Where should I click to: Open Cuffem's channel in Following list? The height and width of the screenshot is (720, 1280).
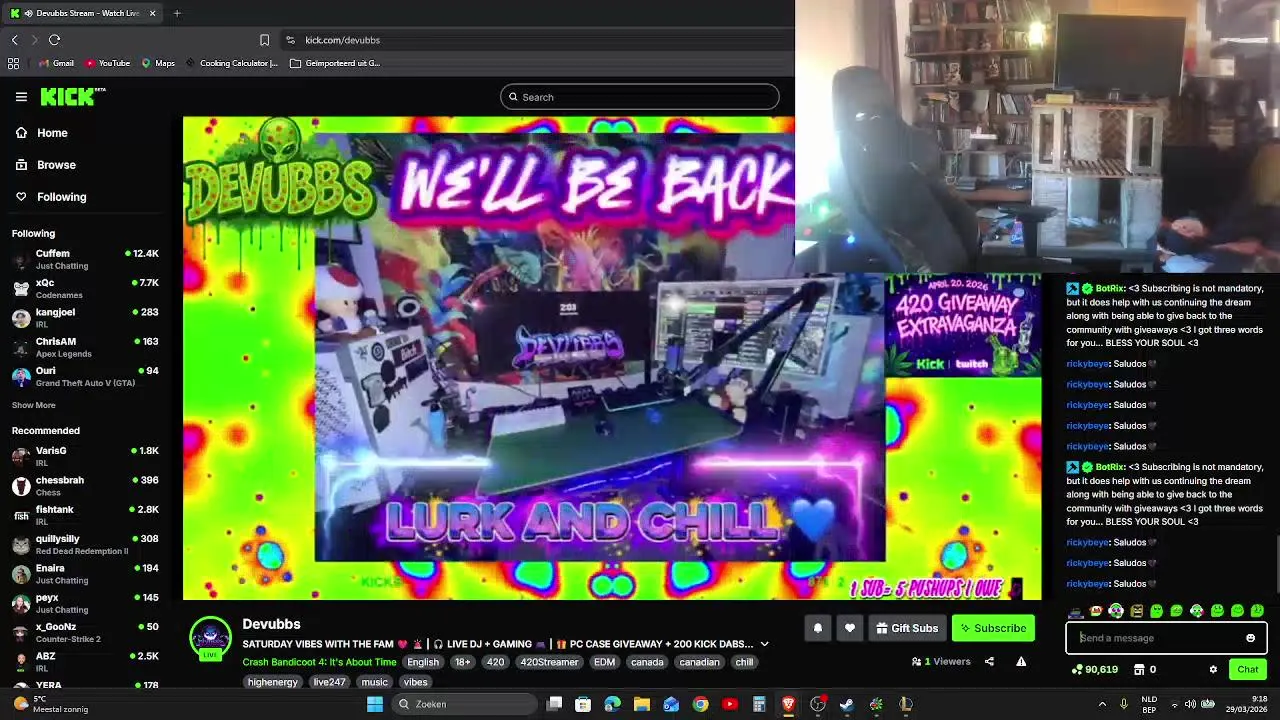coord(85,259)
